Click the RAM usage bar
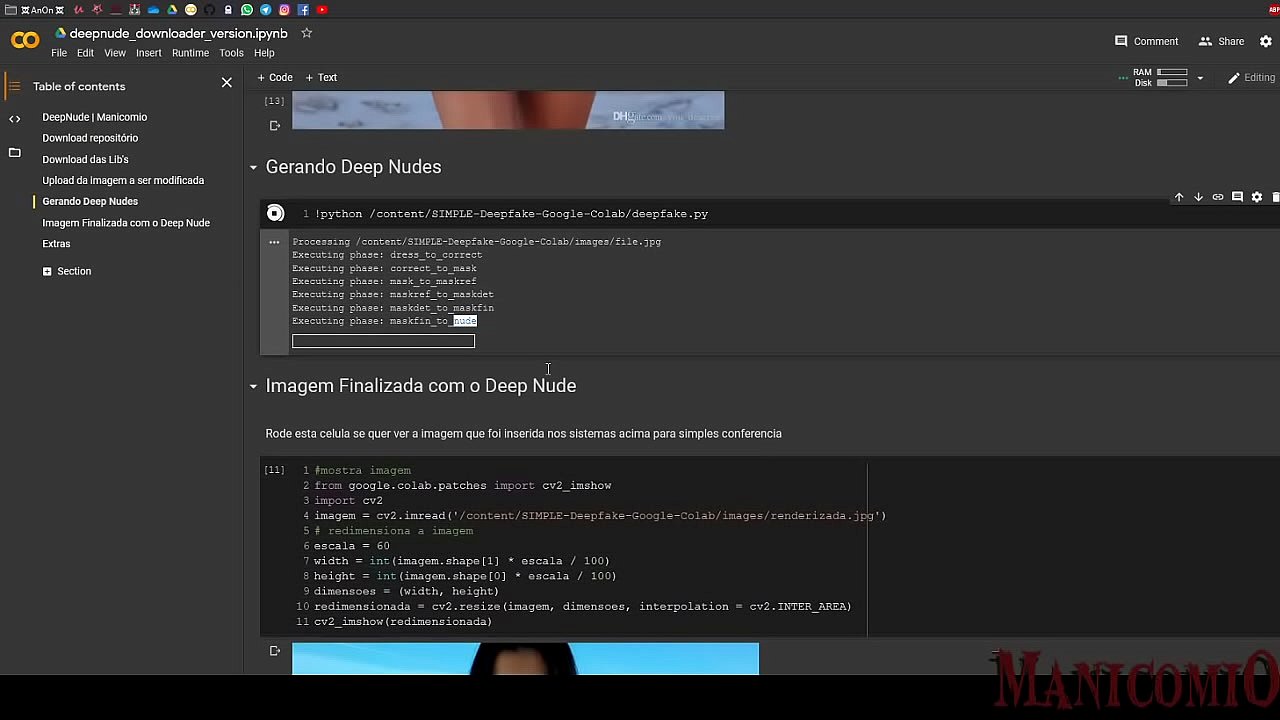 [1172, 73]
